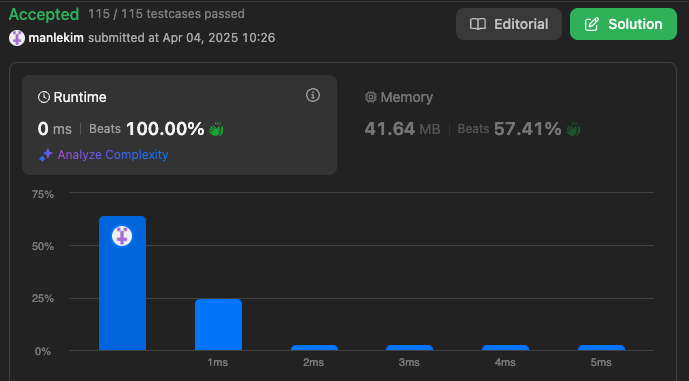Viewport: 689px width, 381px height.
Task: Click the '1ms' x-axis label
Action: click(218, 363)
